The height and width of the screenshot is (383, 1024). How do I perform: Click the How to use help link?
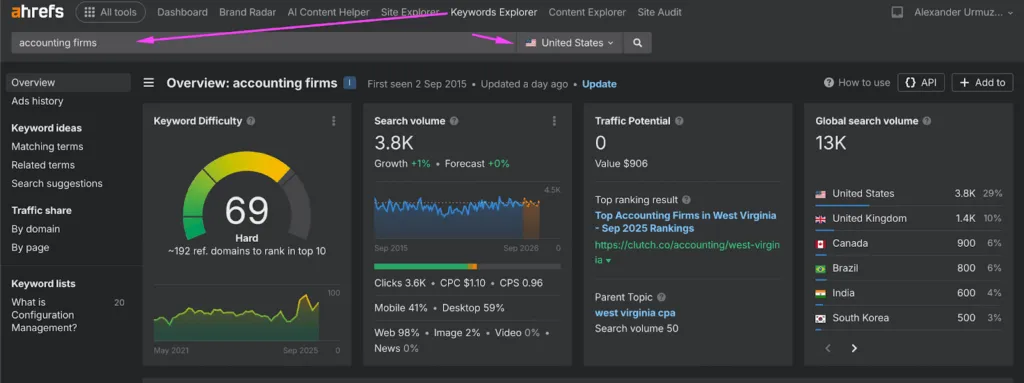[x=857, y=82]
